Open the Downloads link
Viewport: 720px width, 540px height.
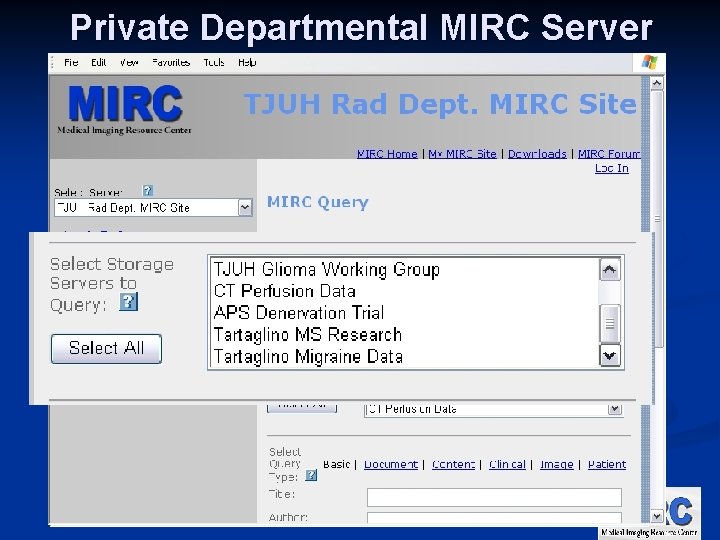[x=537, y=154]
